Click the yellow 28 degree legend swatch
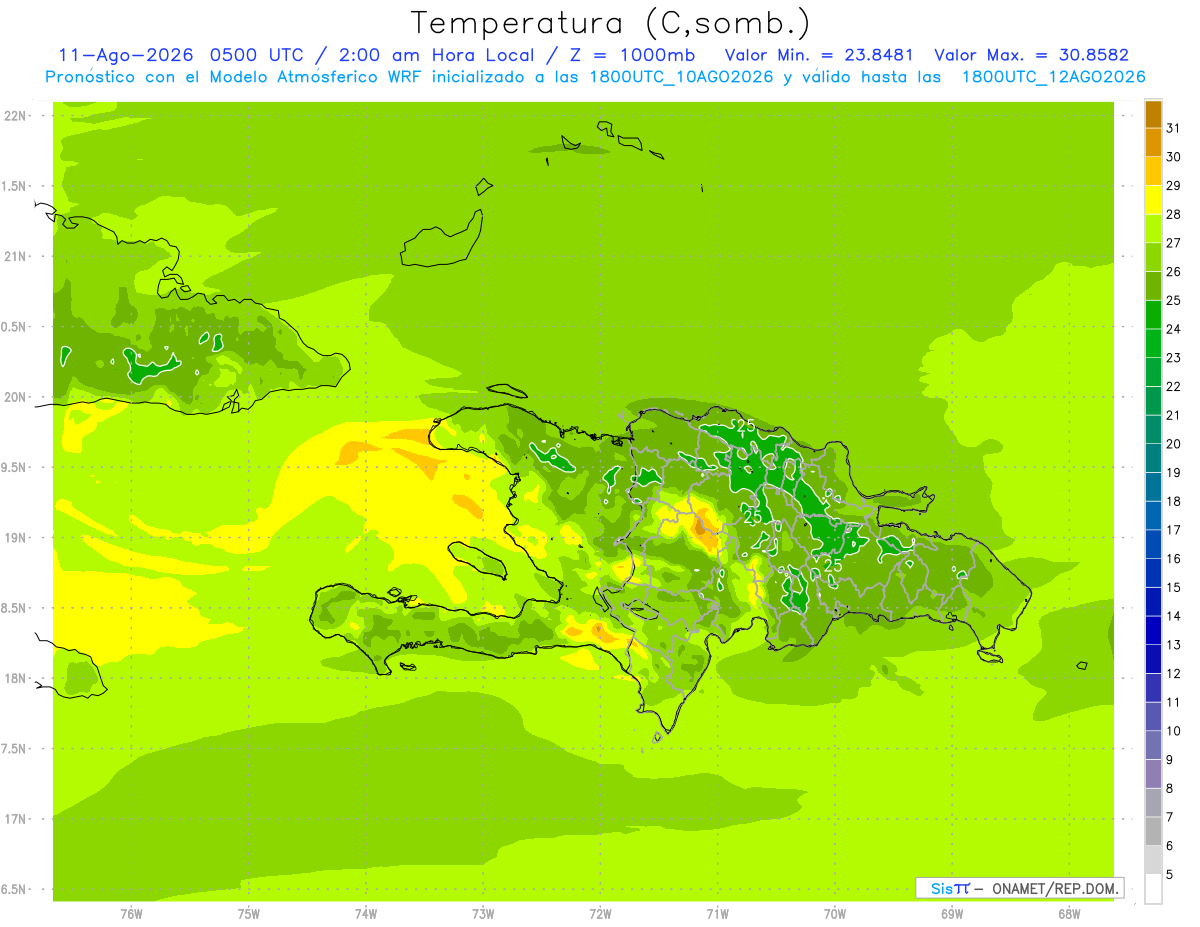Image resolution: width=1200 pixels, height=927 pixels. pos(1153,200)
